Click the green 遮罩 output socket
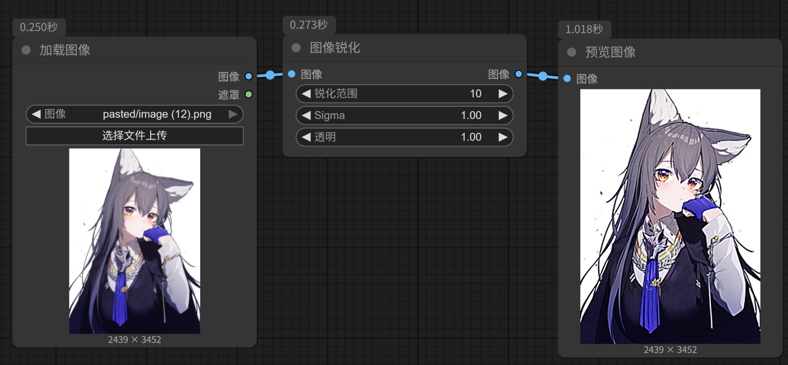Viewport: 788px width, 365px height. click(248, 94)
